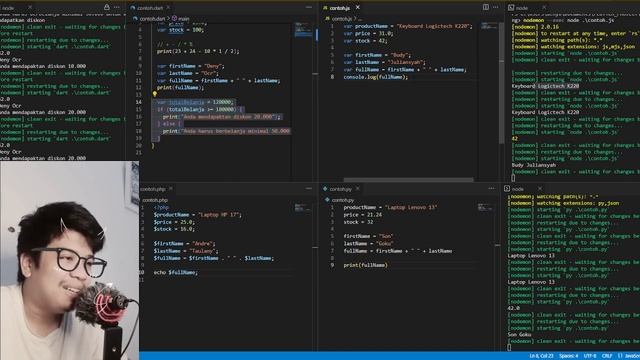Click CRLF line ending in status bar
Image resolution: width=640 pixels, height=360 pixels.
point(607,356)
